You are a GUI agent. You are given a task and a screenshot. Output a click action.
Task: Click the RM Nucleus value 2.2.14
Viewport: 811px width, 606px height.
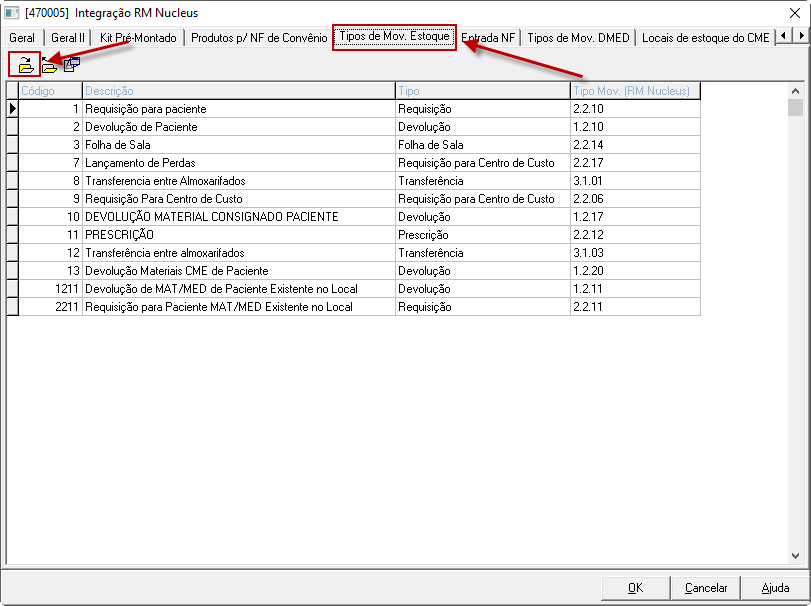(635, 145)
